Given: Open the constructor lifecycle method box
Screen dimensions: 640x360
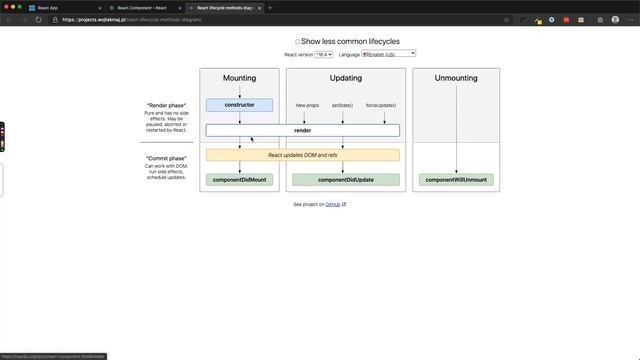Looking at the screenshot, I should point(240,105).
